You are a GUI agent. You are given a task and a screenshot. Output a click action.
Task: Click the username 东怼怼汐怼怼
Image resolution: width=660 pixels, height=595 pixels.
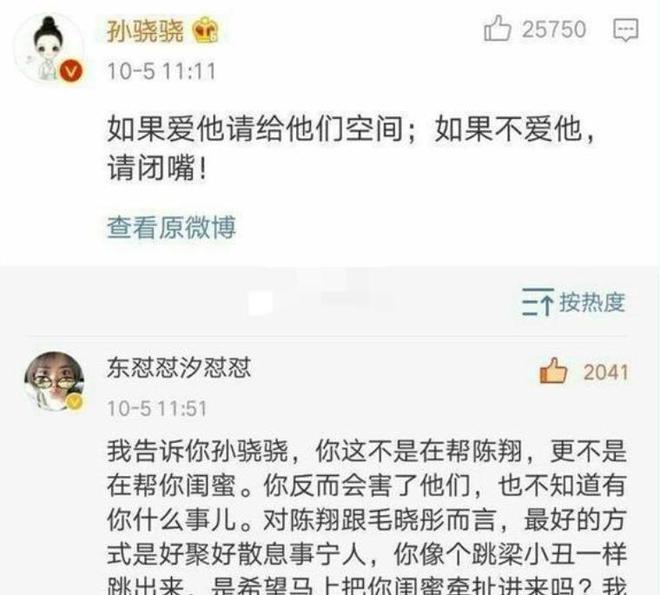[x=179, y=368]
